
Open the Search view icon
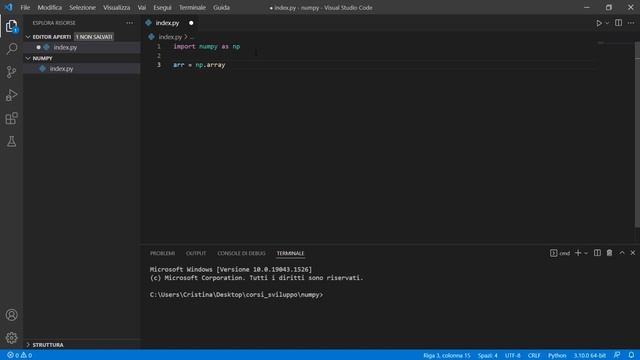(x=11, y=49)
